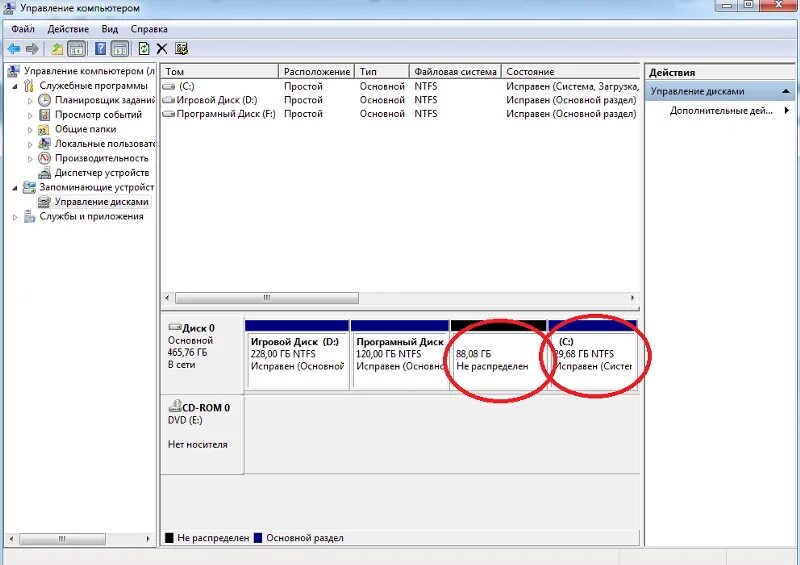Screen dimensions: 800x565
Task: Click the Производительность gauge icon
Action: pyautogui.click(x=44, y=158)
